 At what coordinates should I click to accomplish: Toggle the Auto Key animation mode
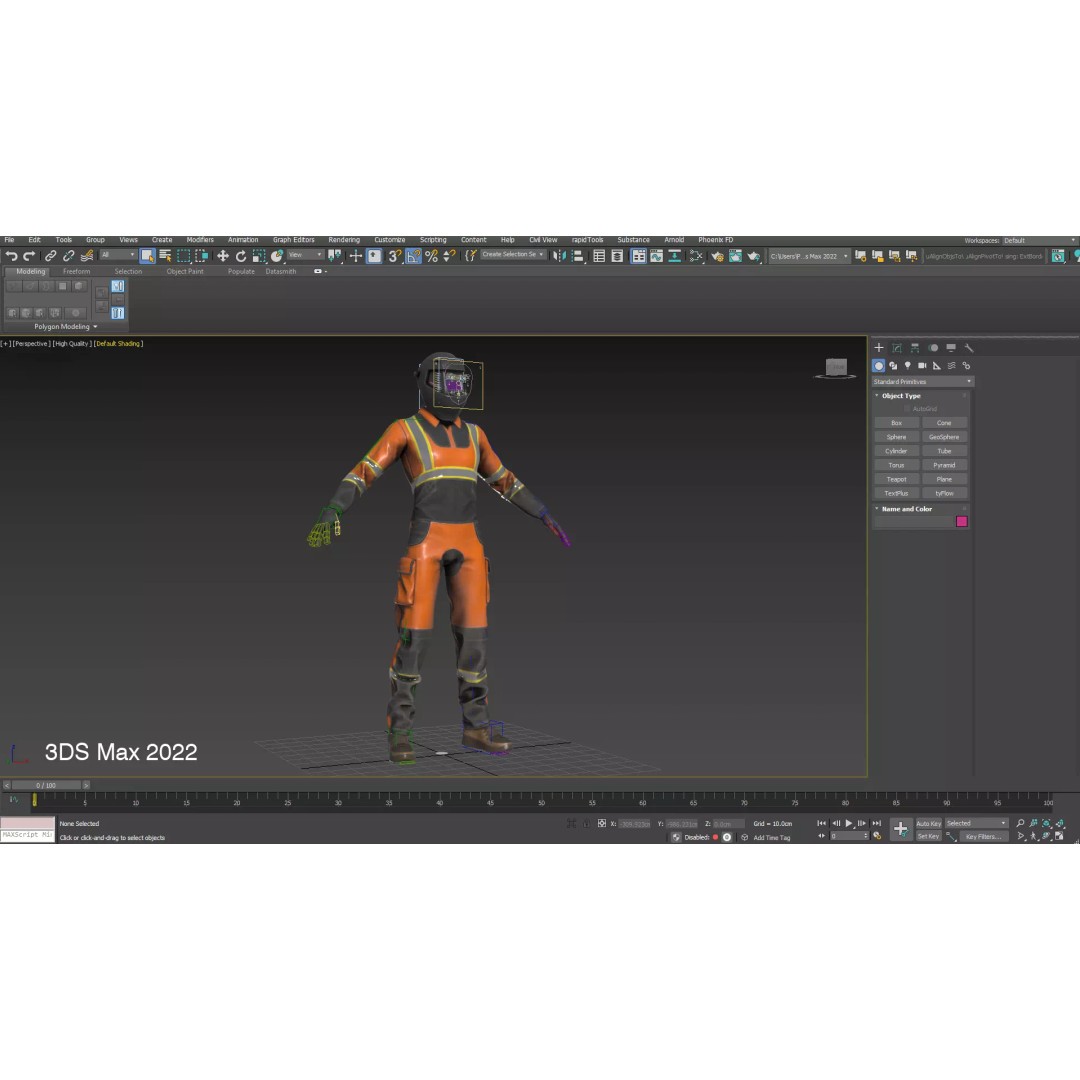[x=928, y=823]
